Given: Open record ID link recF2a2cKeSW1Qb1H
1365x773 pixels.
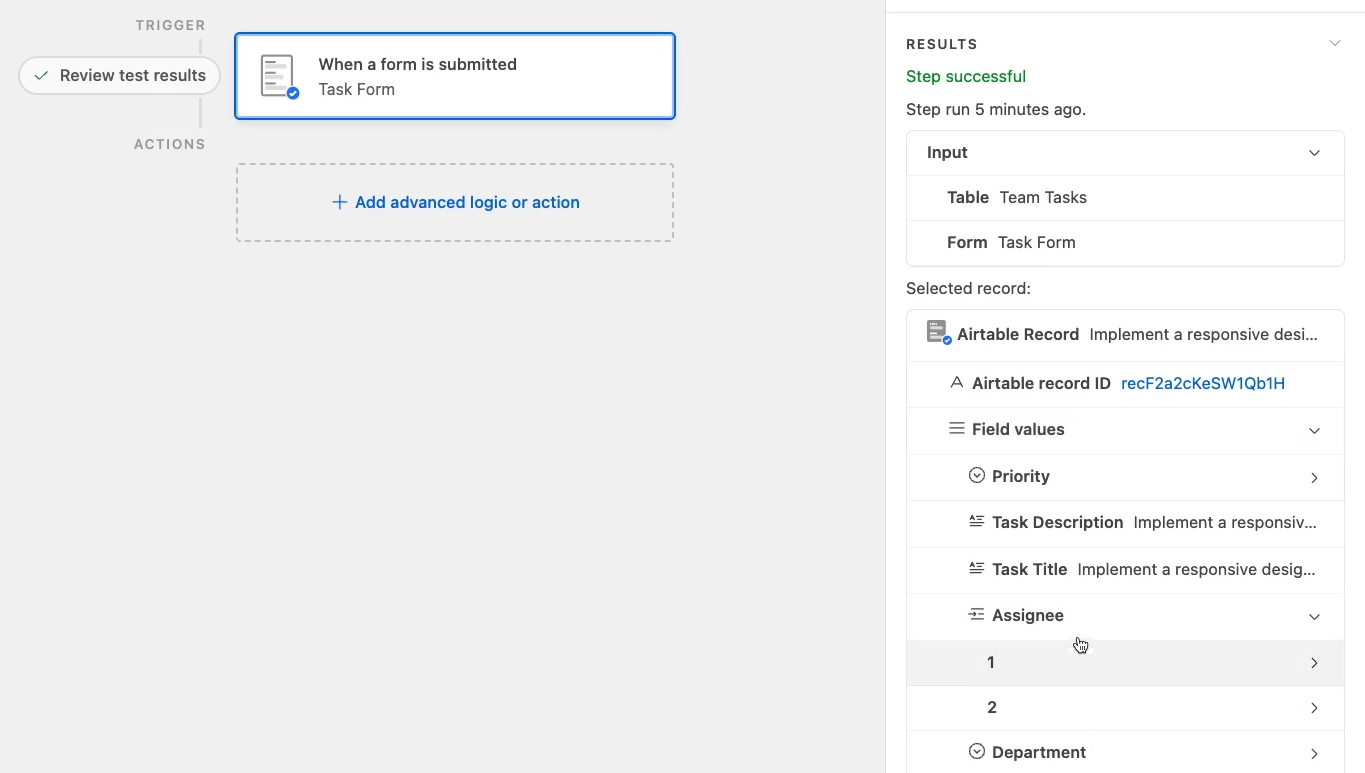Looking at the screenshot, I should (x=1203, y=383).
